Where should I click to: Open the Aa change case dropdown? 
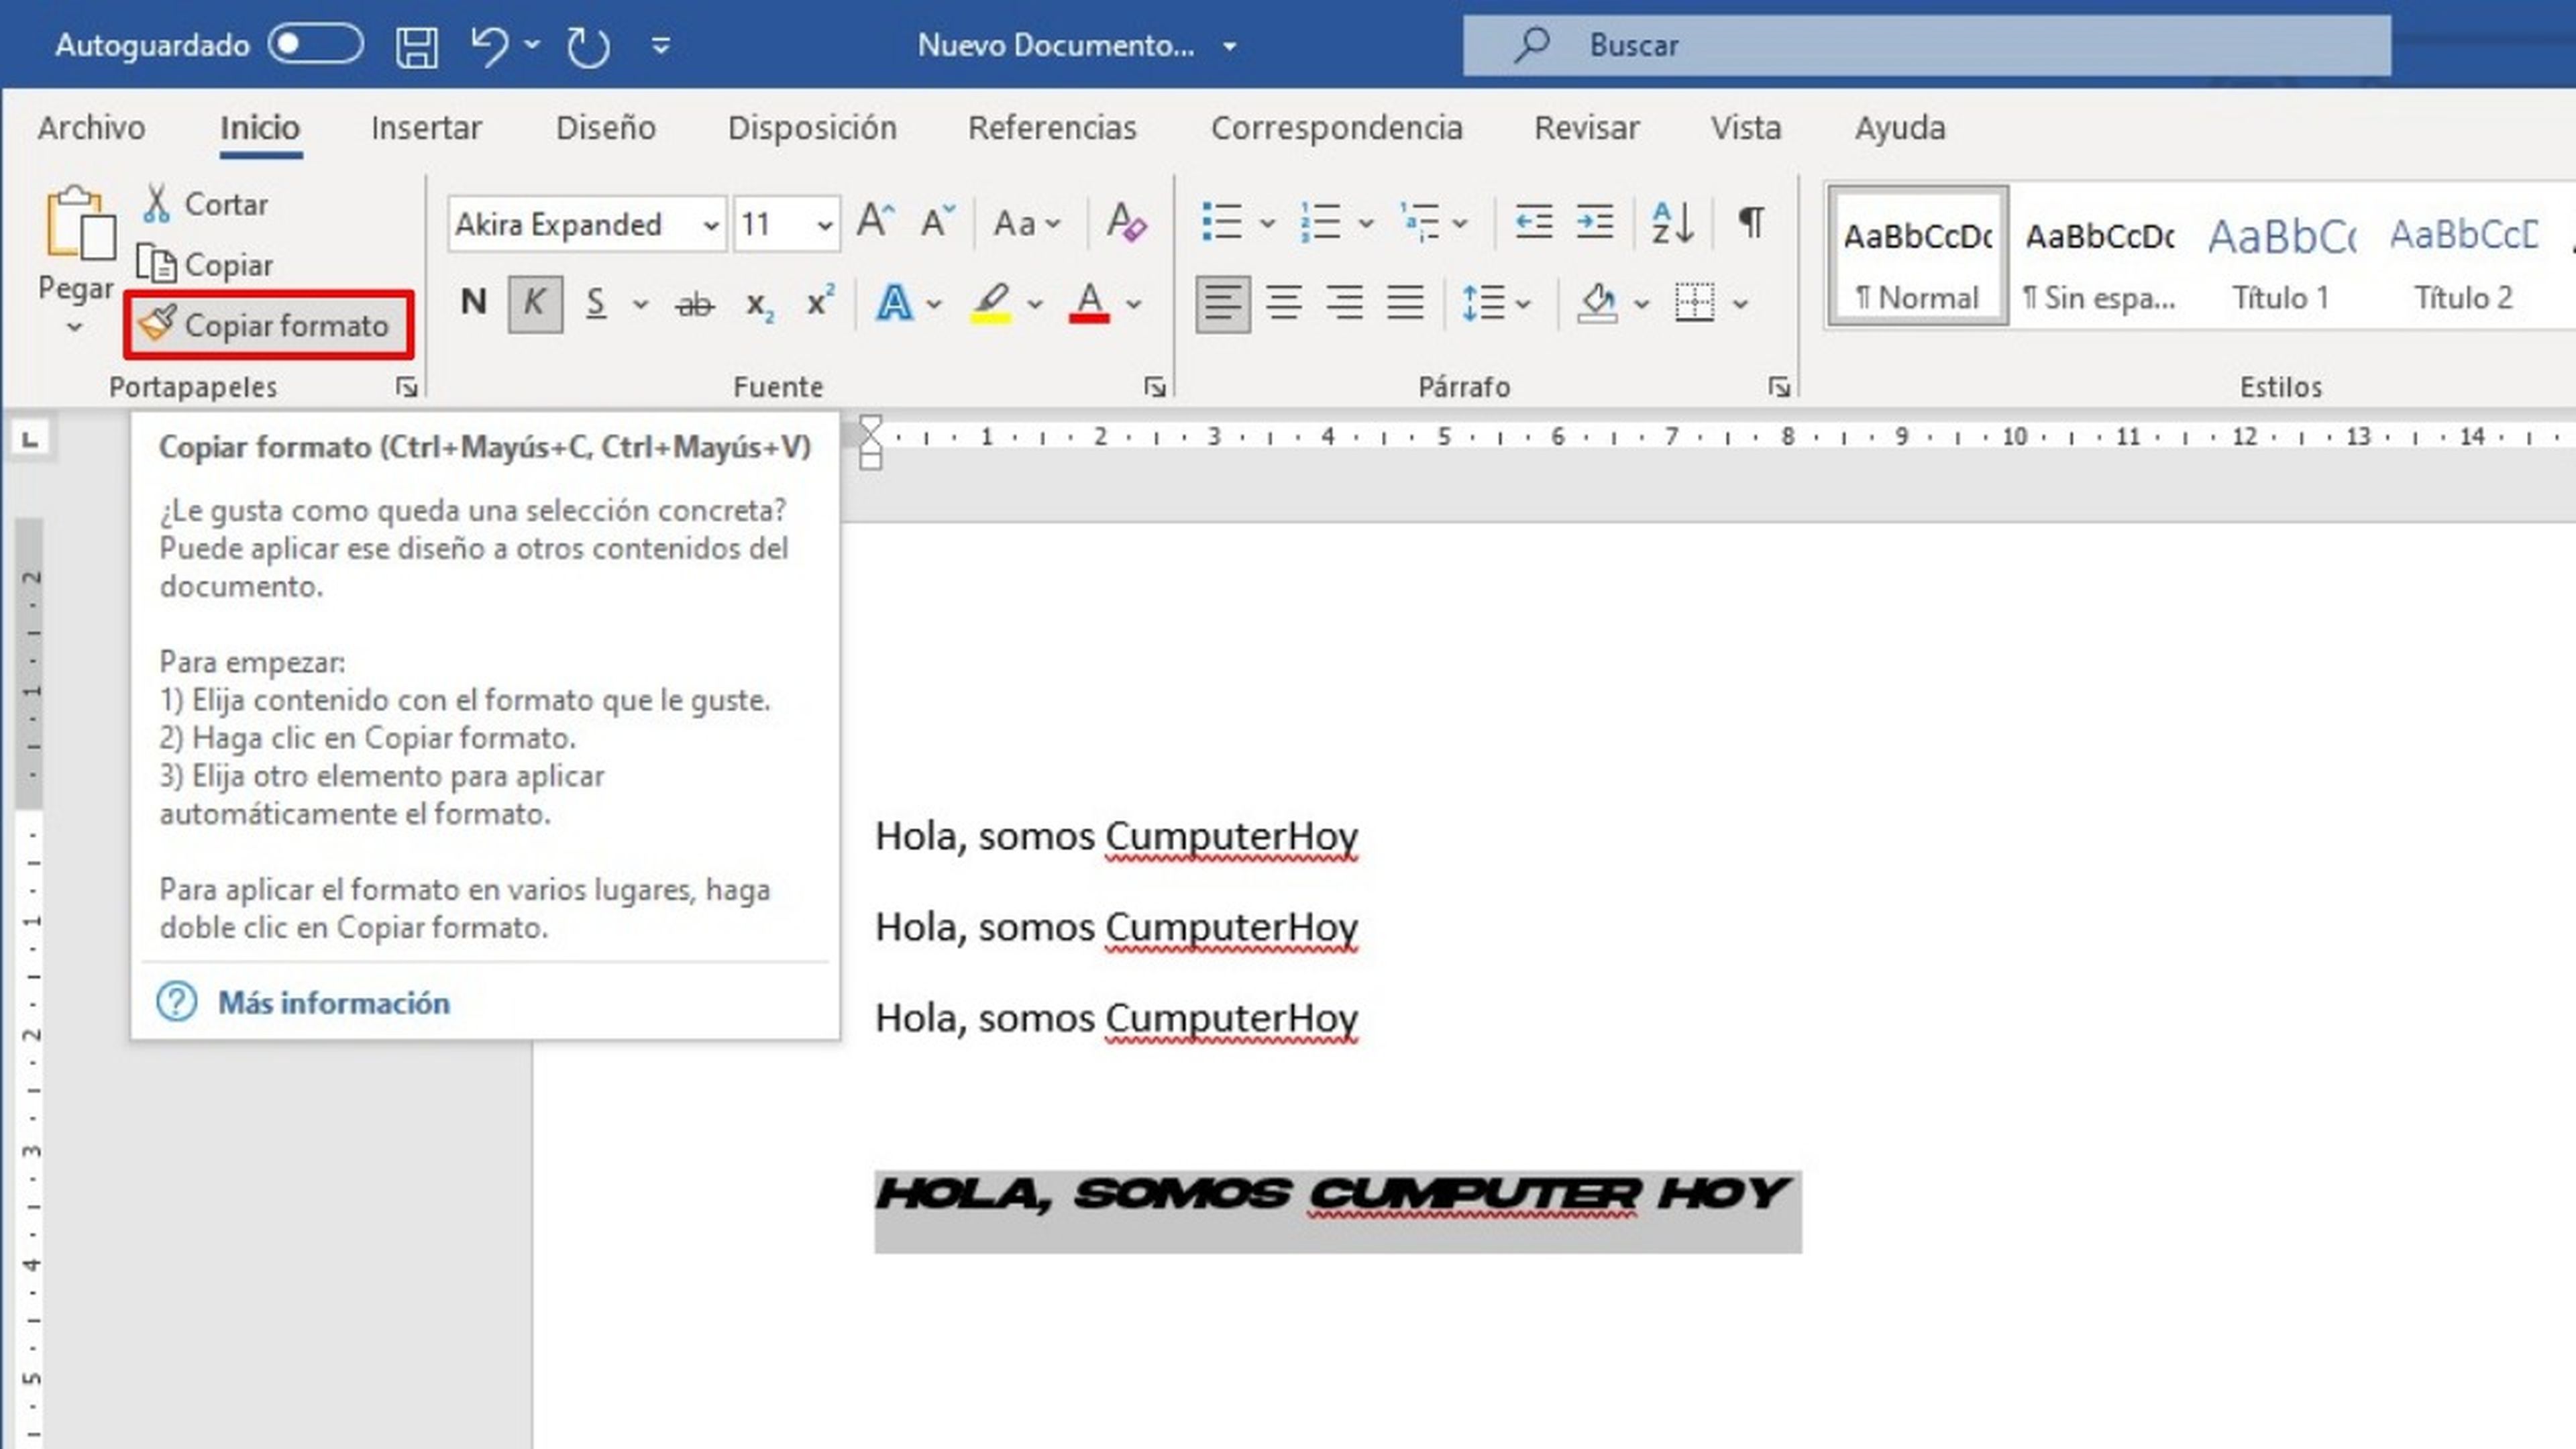tap(1027, 223)
